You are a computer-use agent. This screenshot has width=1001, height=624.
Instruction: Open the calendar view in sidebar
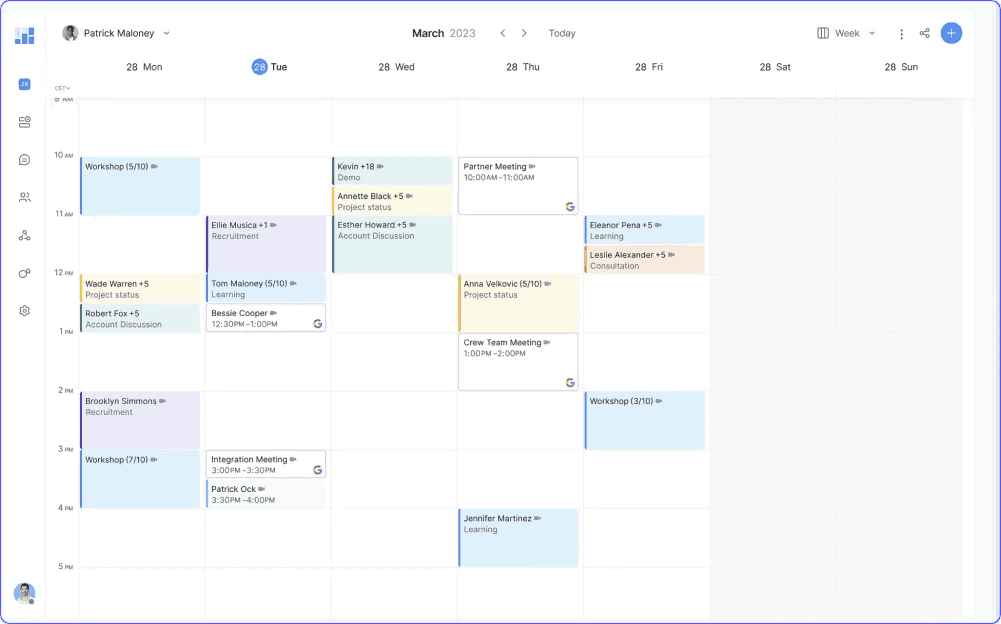point(24,84)
